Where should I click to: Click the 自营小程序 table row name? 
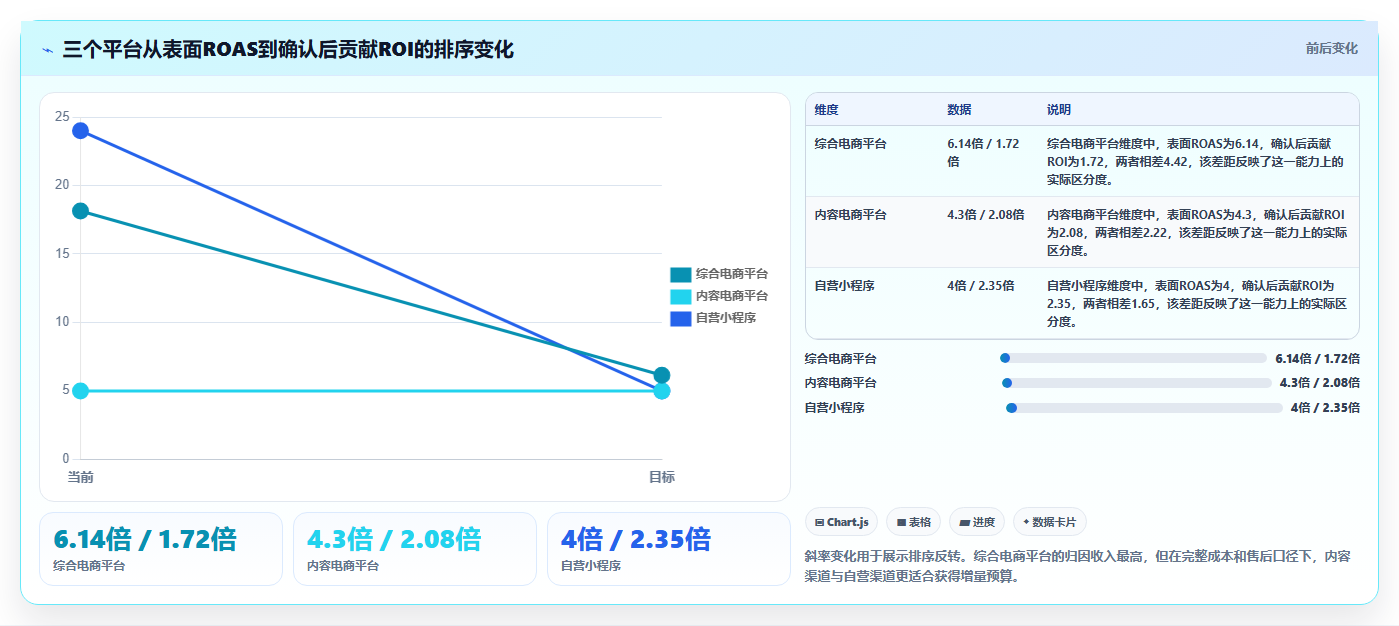pyautogui.click(x=844, y=286)
